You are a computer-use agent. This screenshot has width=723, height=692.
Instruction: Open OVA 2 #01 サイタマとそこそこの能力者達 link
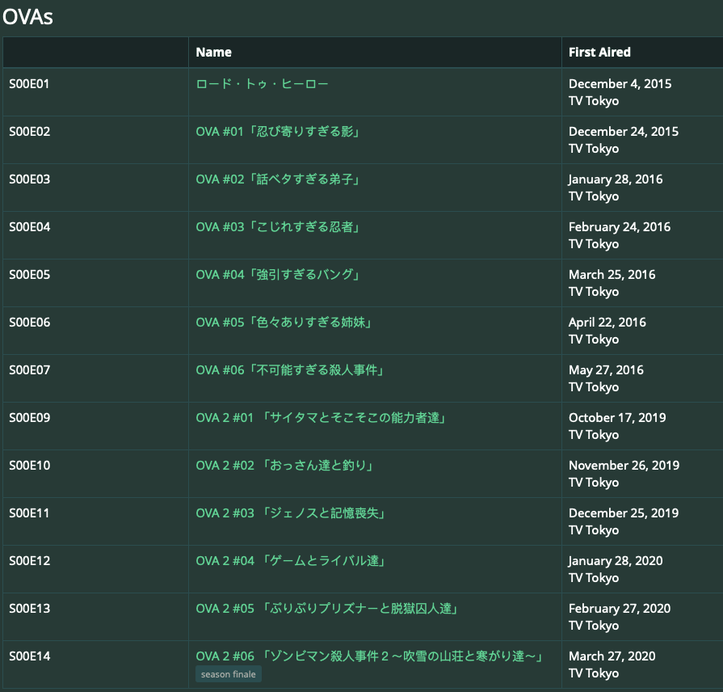point(321,418)
